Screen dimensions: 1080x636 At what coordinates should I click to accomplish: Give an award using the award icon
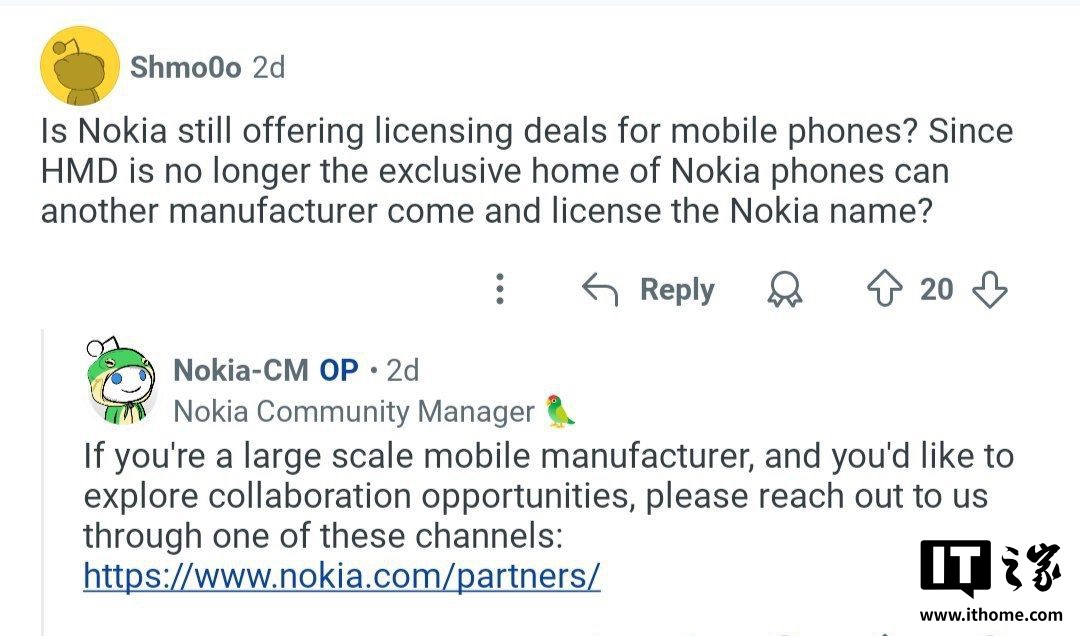click(x=784, y=290)
